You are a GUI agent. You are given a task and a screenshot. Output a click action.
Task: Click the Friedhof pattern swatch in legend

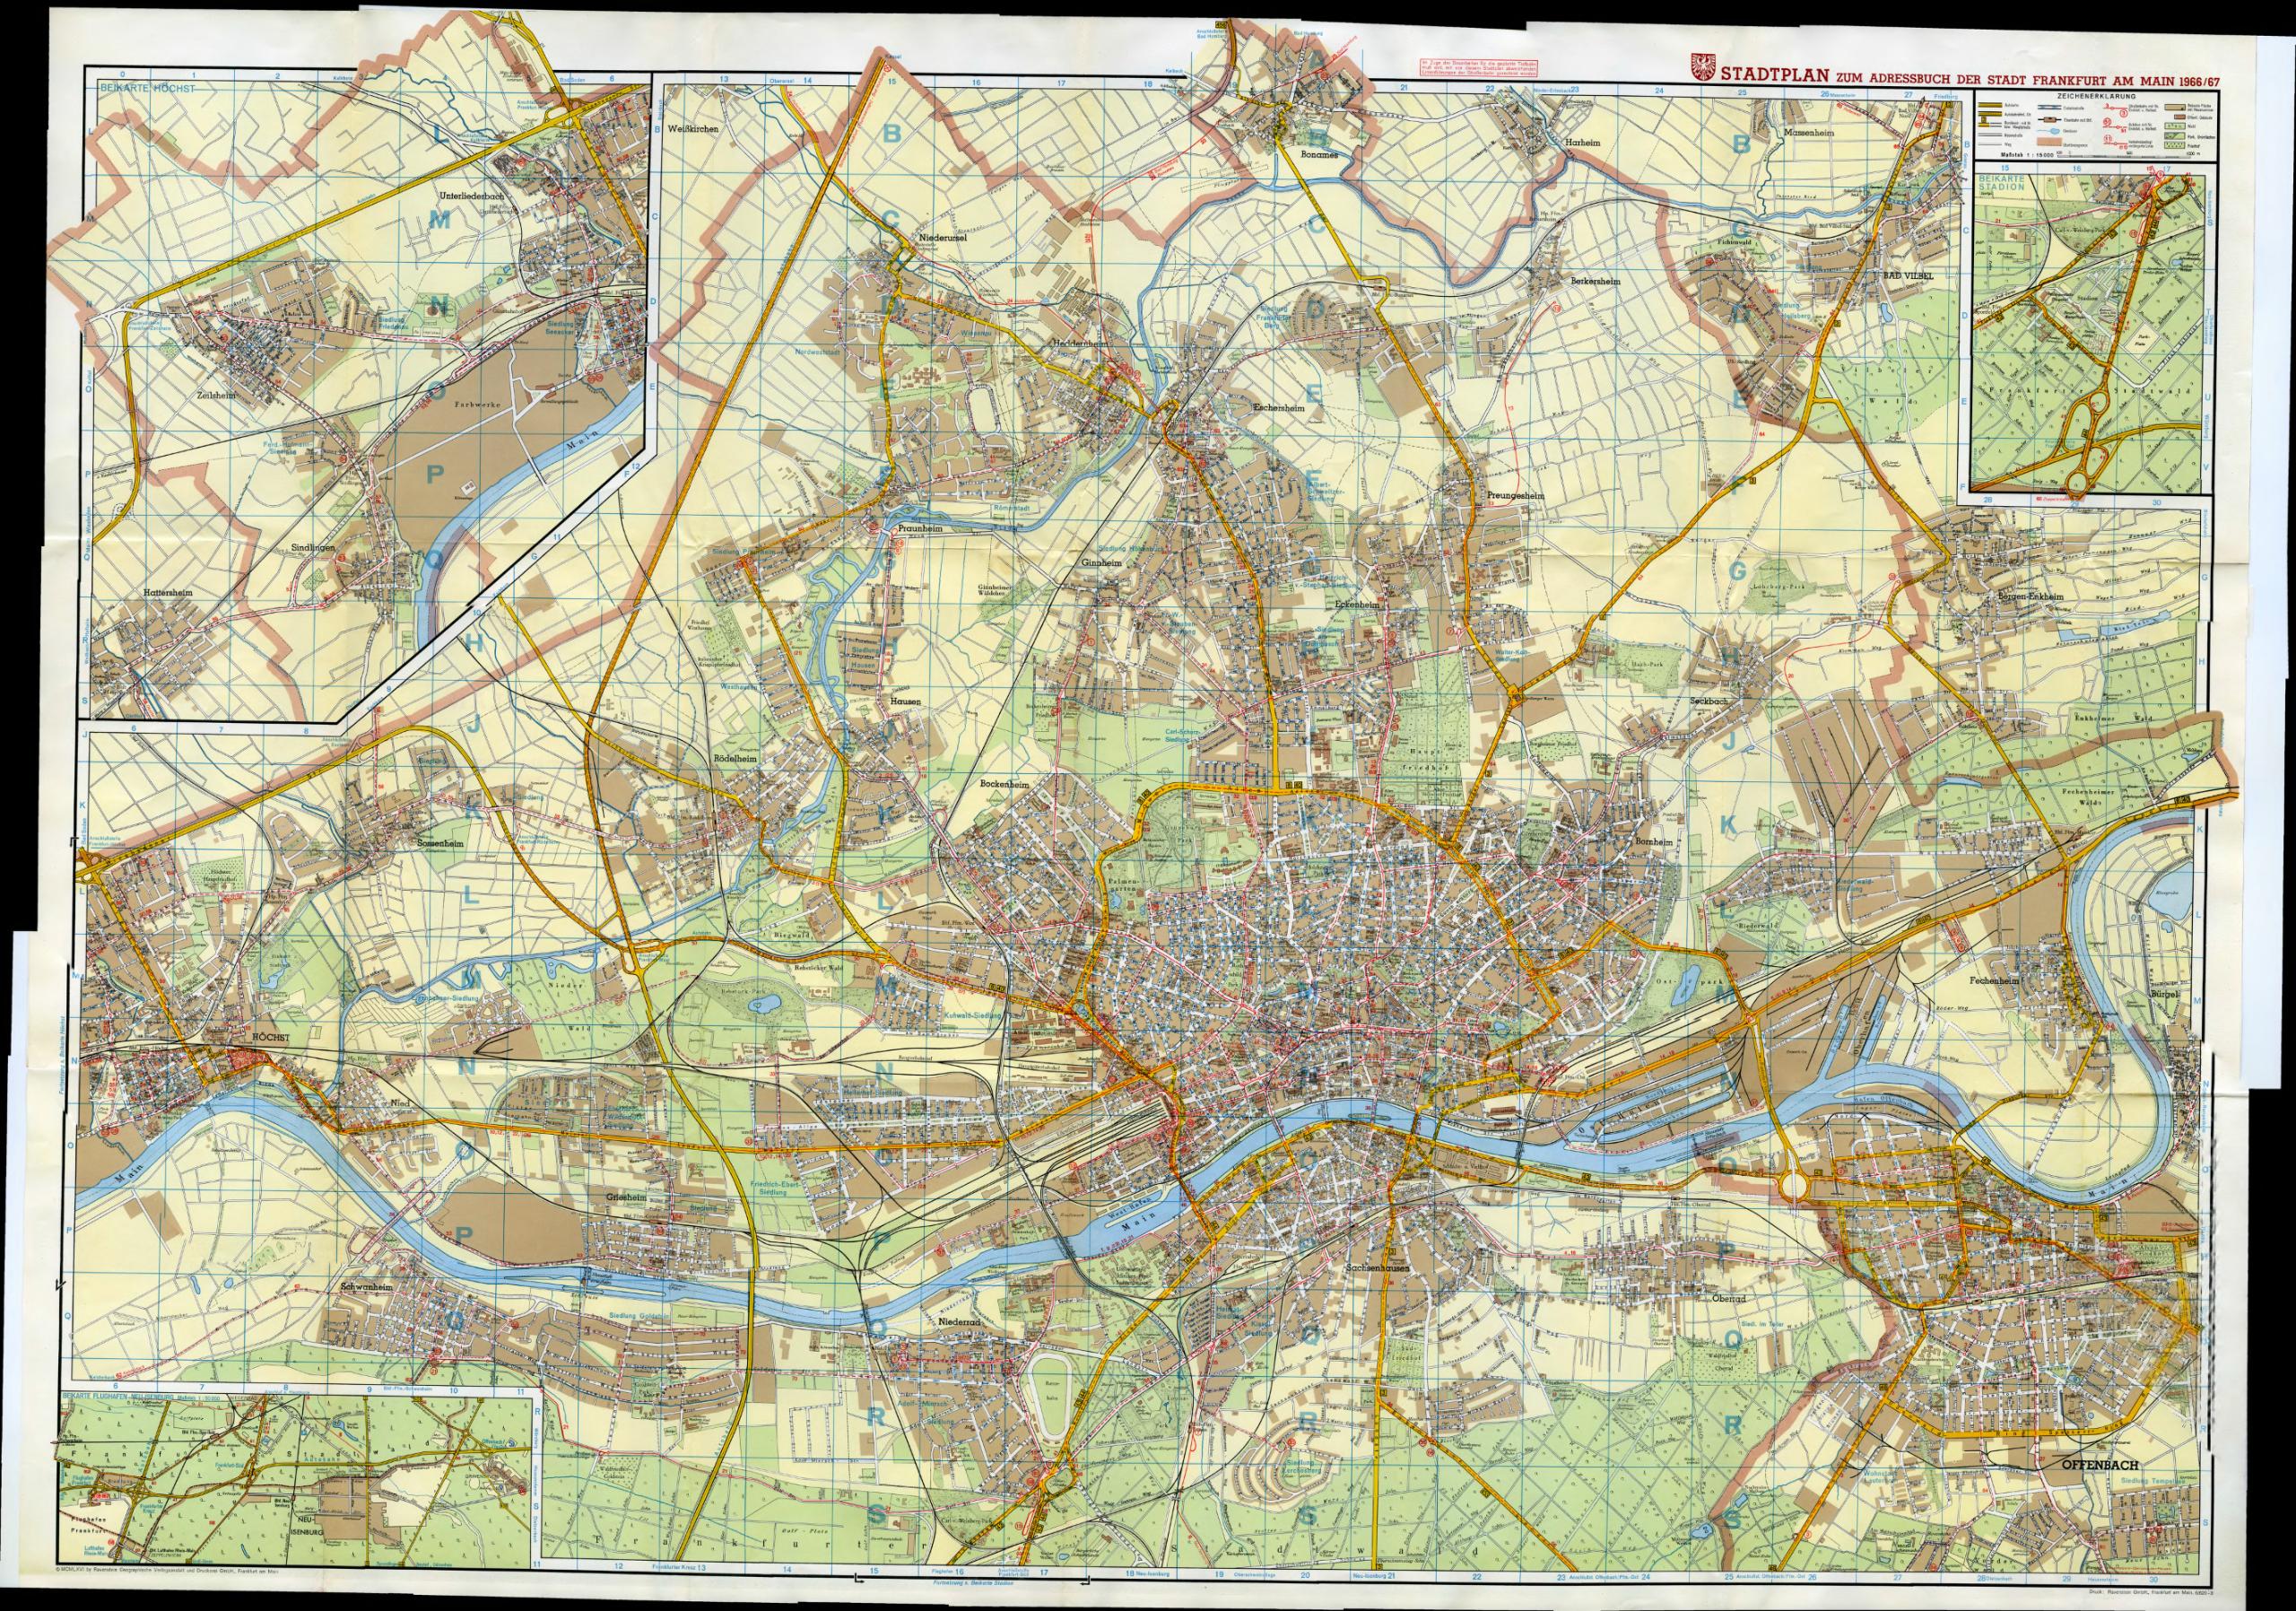tap(2174, 146)
